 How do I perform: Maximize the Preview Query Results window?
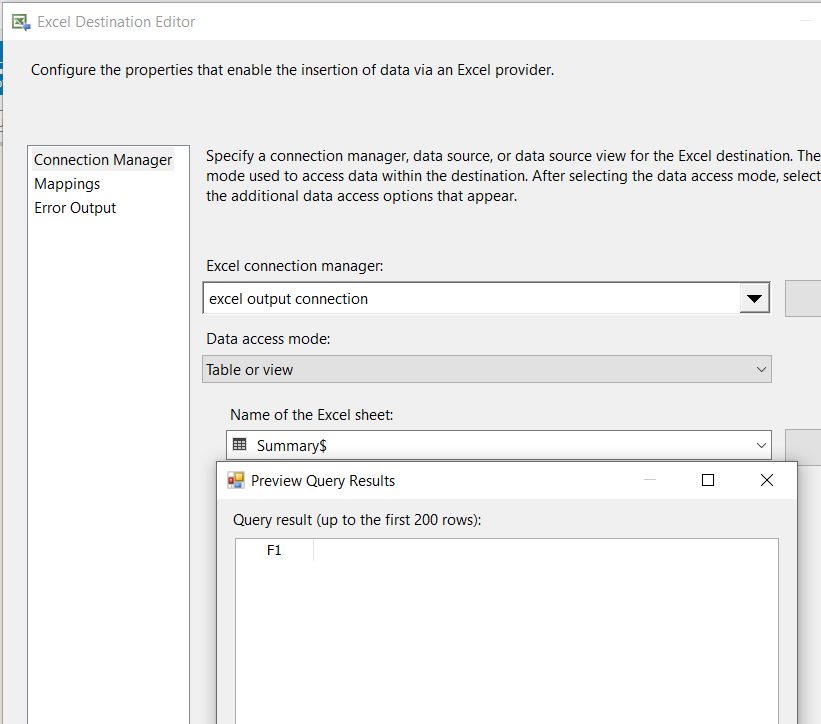pyautogui.click(x=708, y=480)
